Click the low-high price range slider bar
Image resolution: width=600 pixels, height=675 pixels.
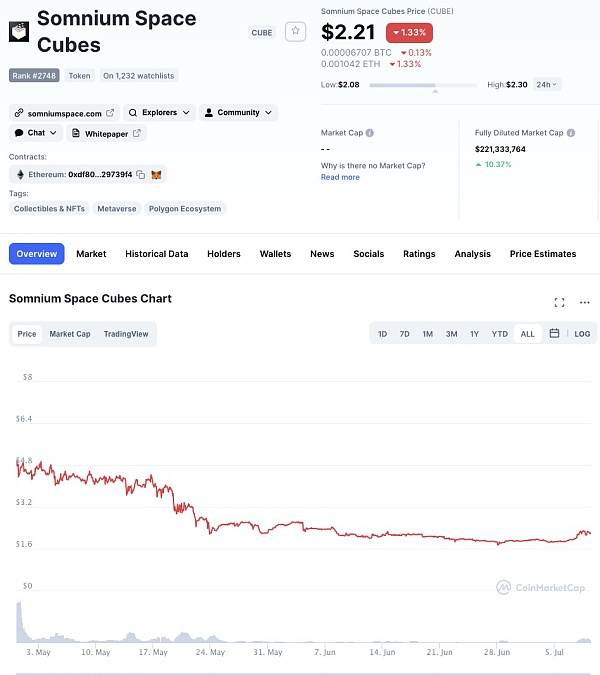[x=423, y=85]
